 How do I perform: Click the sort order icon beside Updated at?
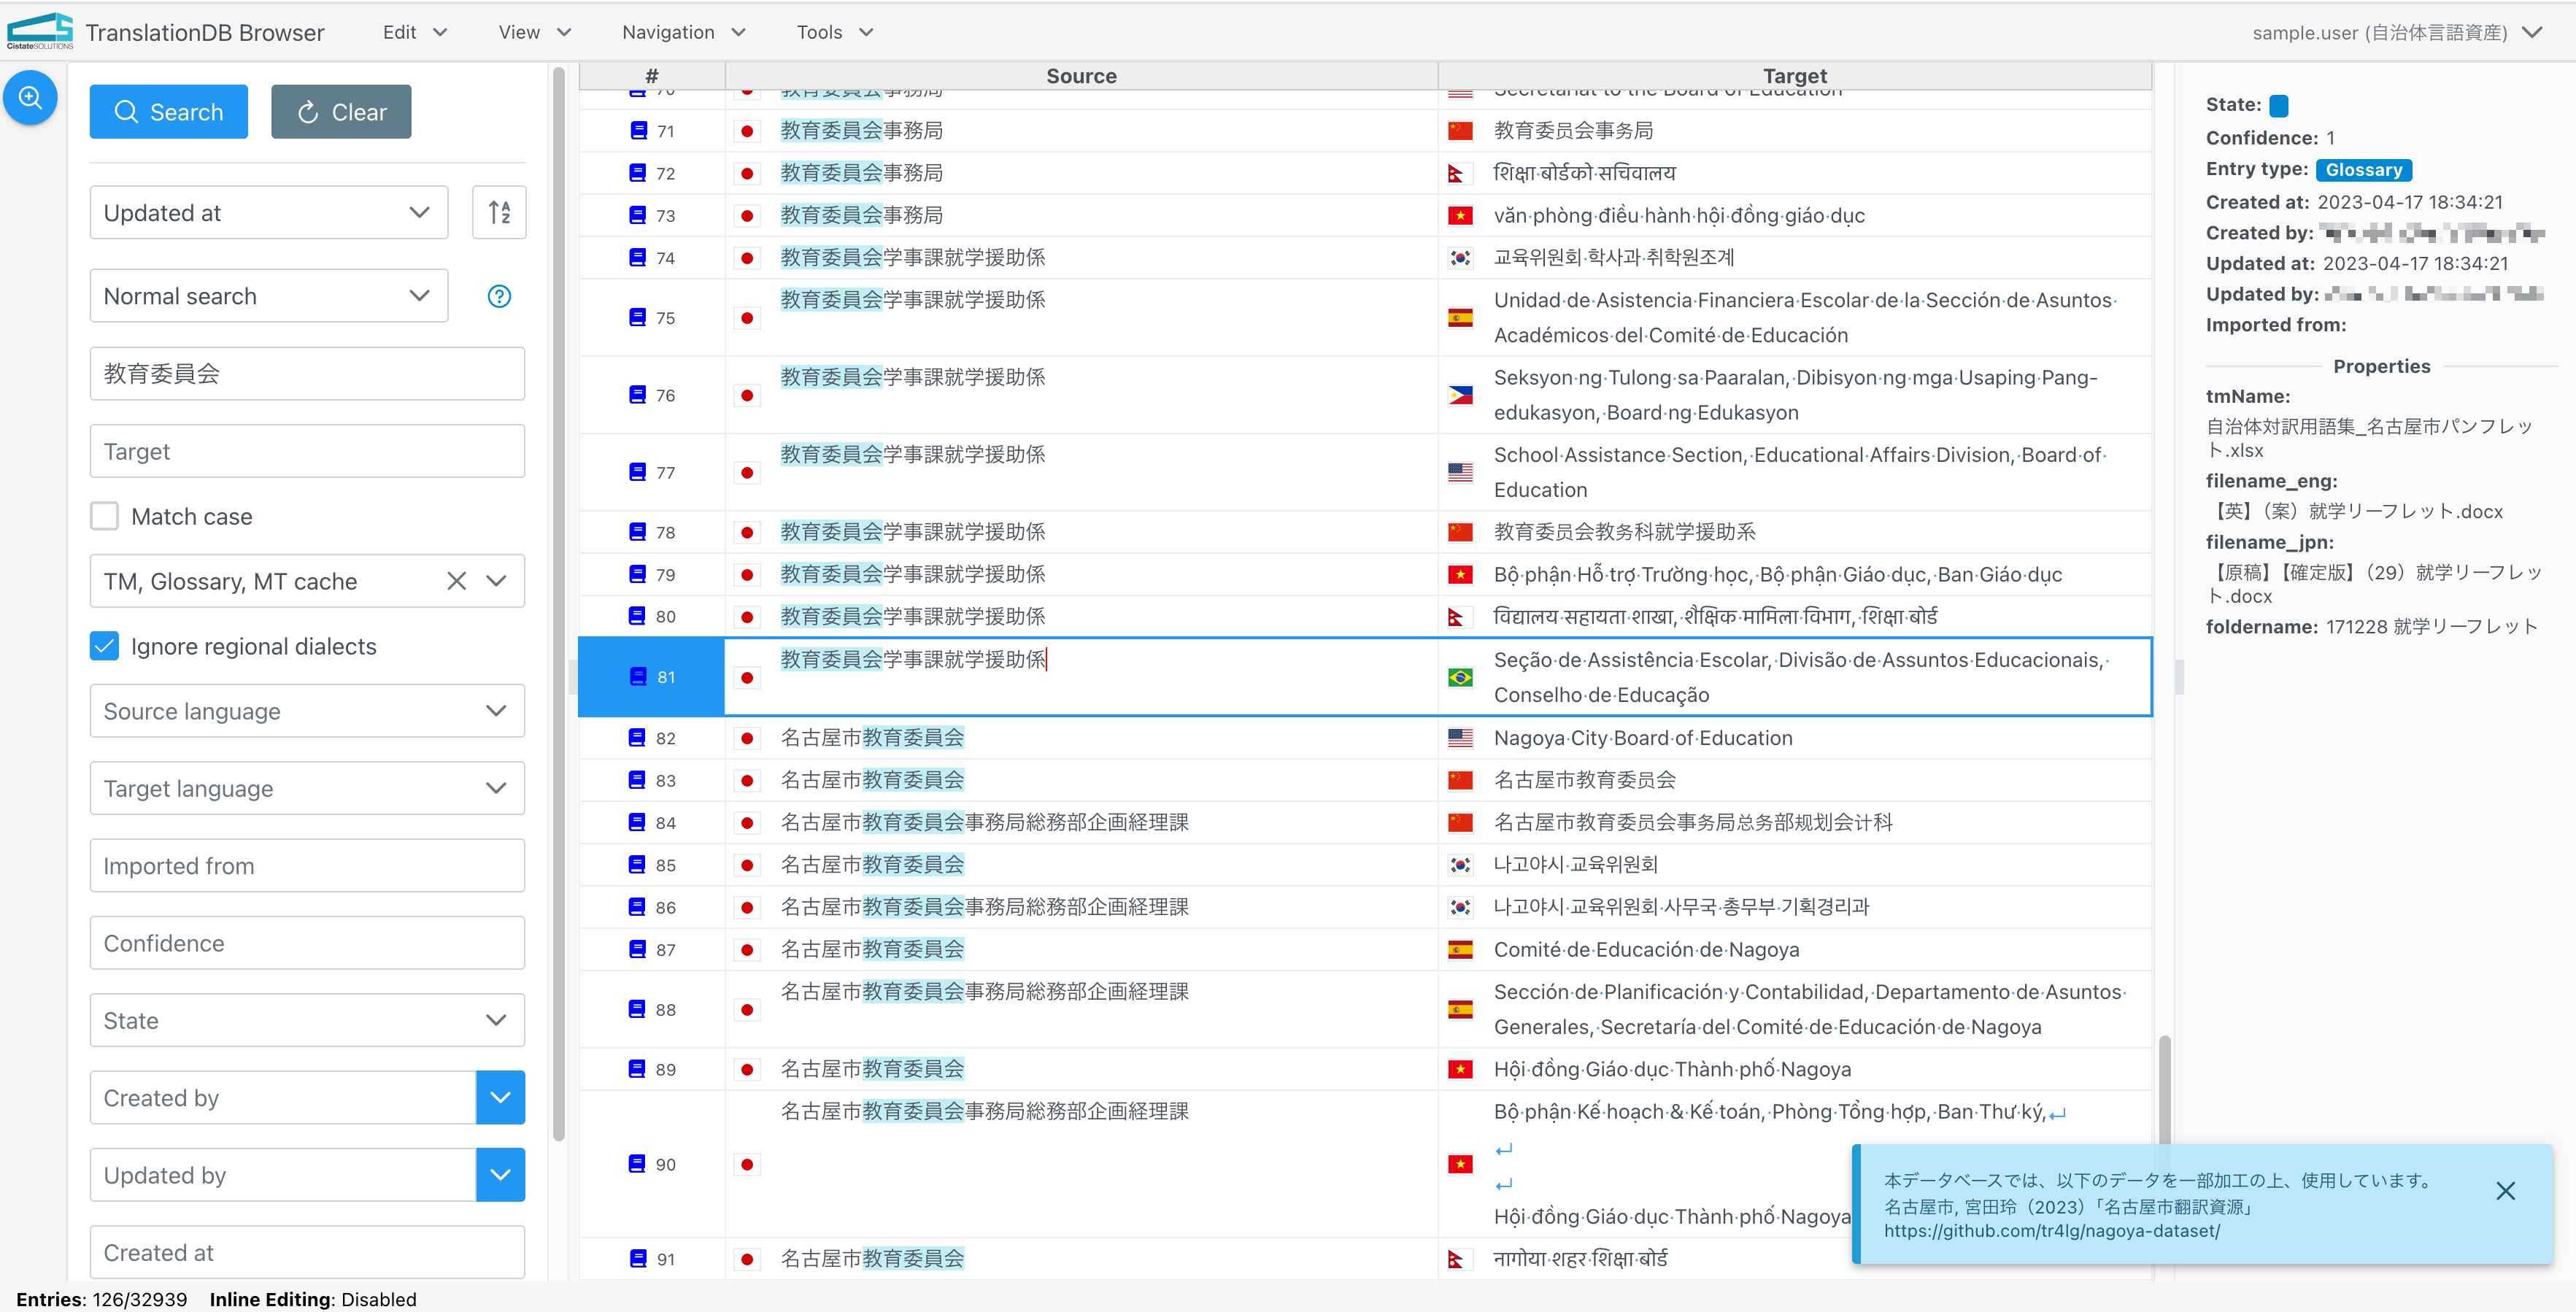pos(500,212)
